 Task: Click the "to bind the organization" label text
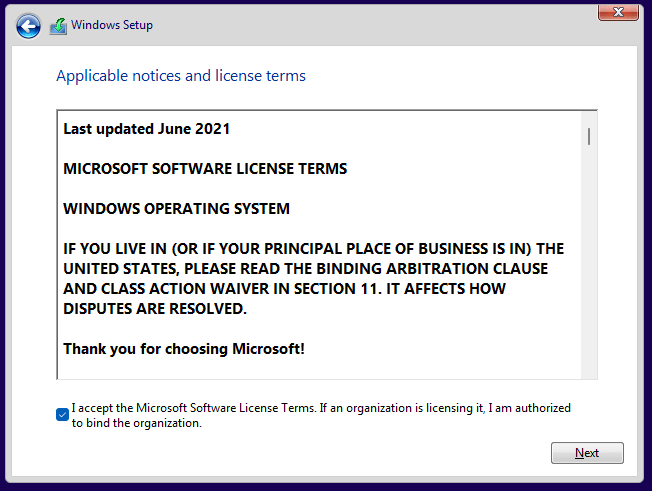click(137, 423)
